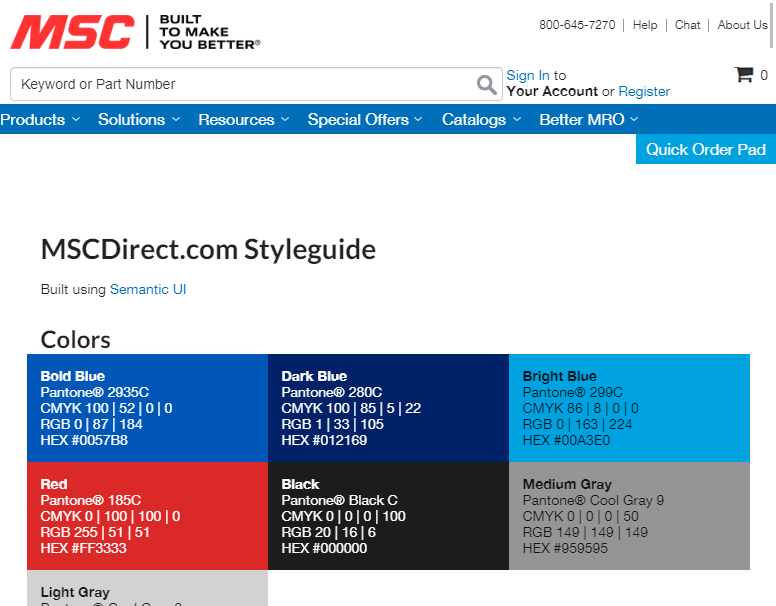Click the search magnifier icon
The width and height of the screenshot is (776, 606).
486,85
